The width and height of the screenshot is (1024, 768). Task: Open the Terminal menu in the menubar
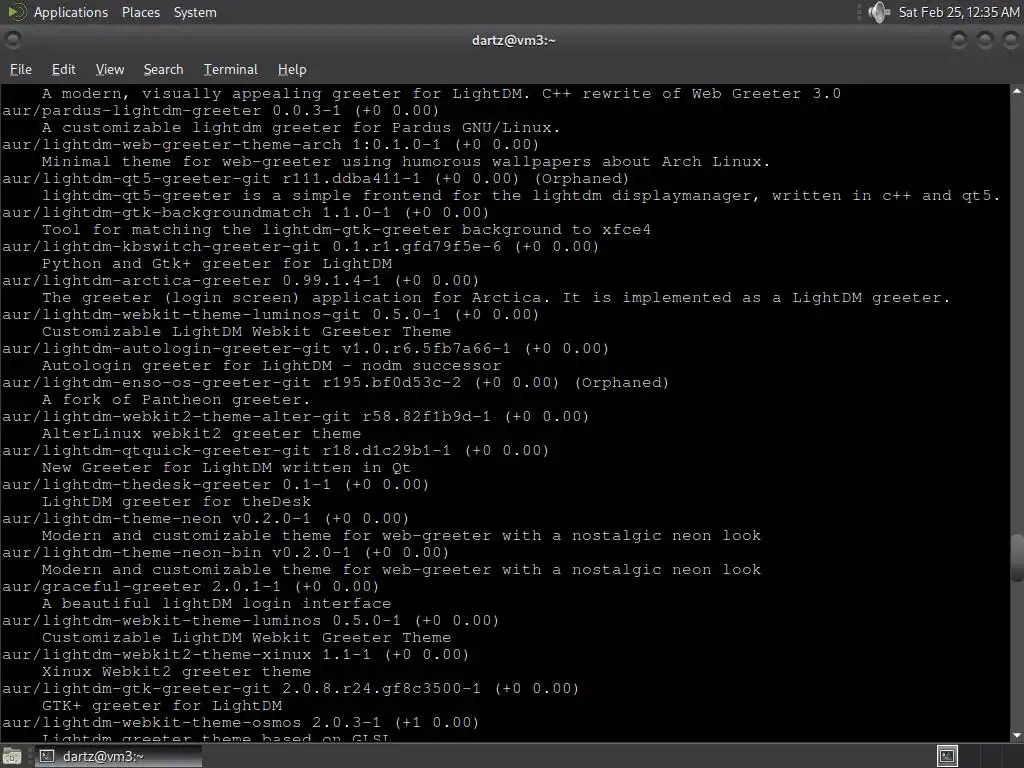tap(231, 69)
